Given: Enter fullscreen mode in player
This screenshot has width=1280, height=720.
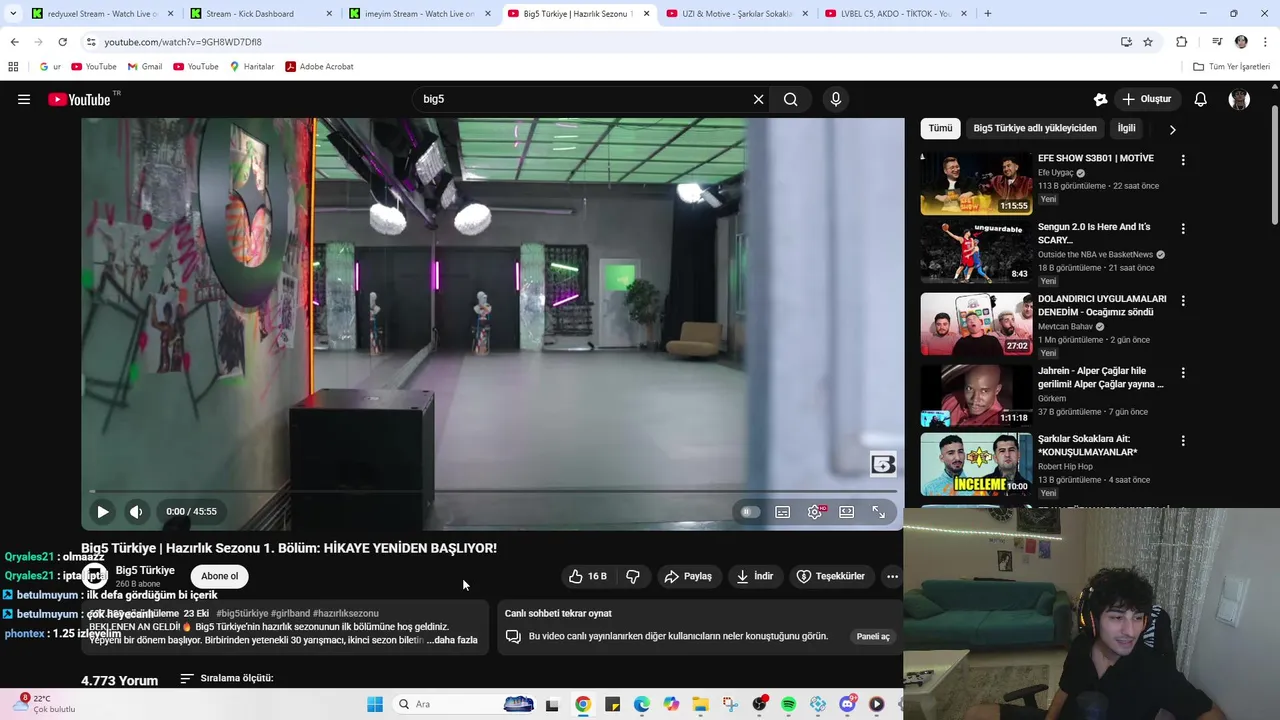Looking at the screenshot, I should 878,511.
